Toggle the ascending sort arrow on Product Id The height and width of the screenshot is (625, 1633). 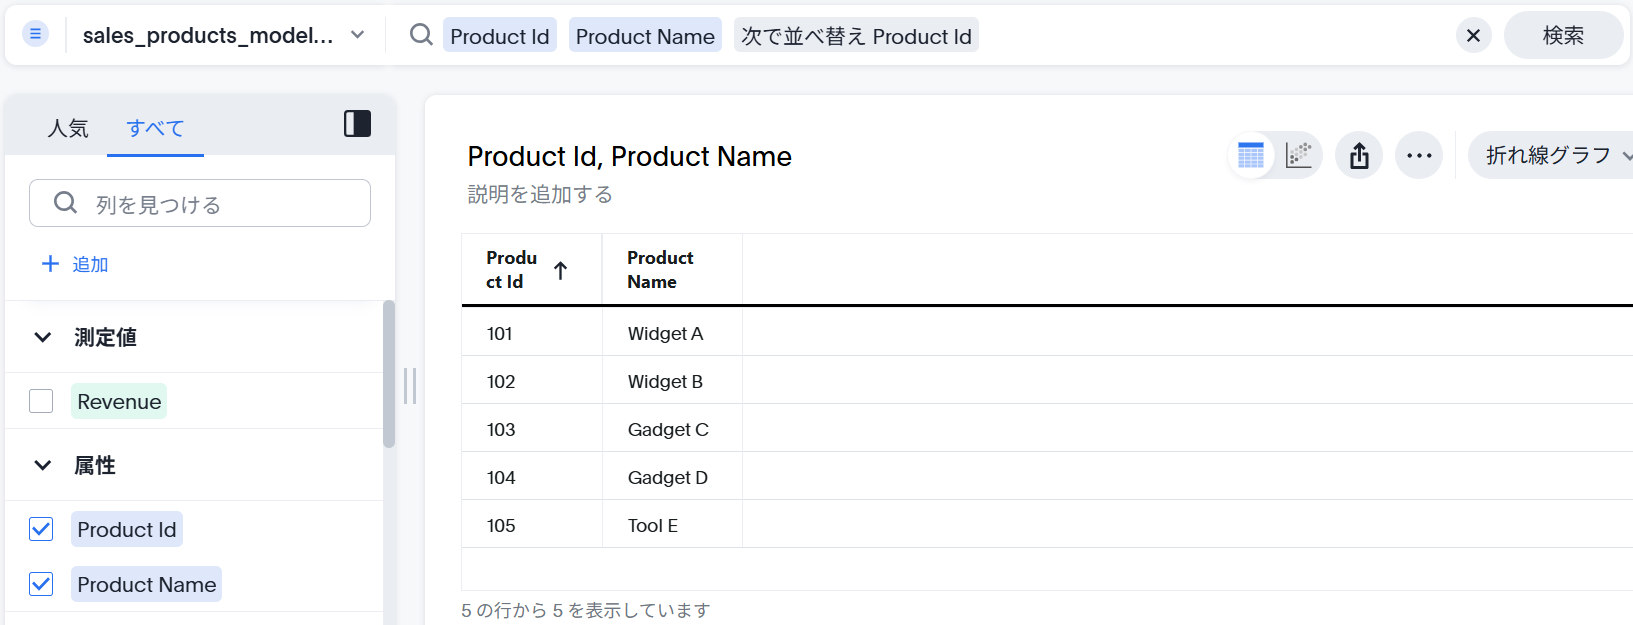[x=561, y=270]
